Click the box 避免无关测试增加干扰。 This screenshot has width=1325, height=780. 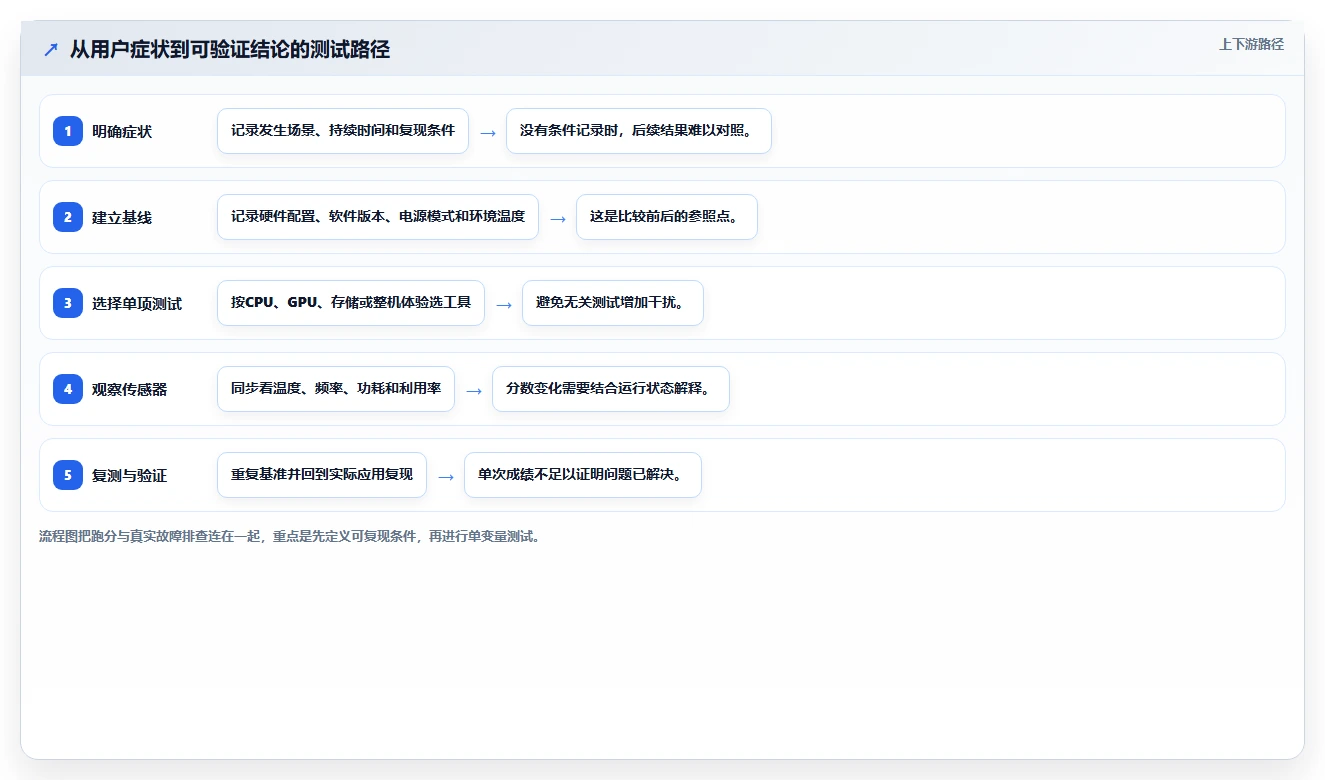click(x=613, y=303)
